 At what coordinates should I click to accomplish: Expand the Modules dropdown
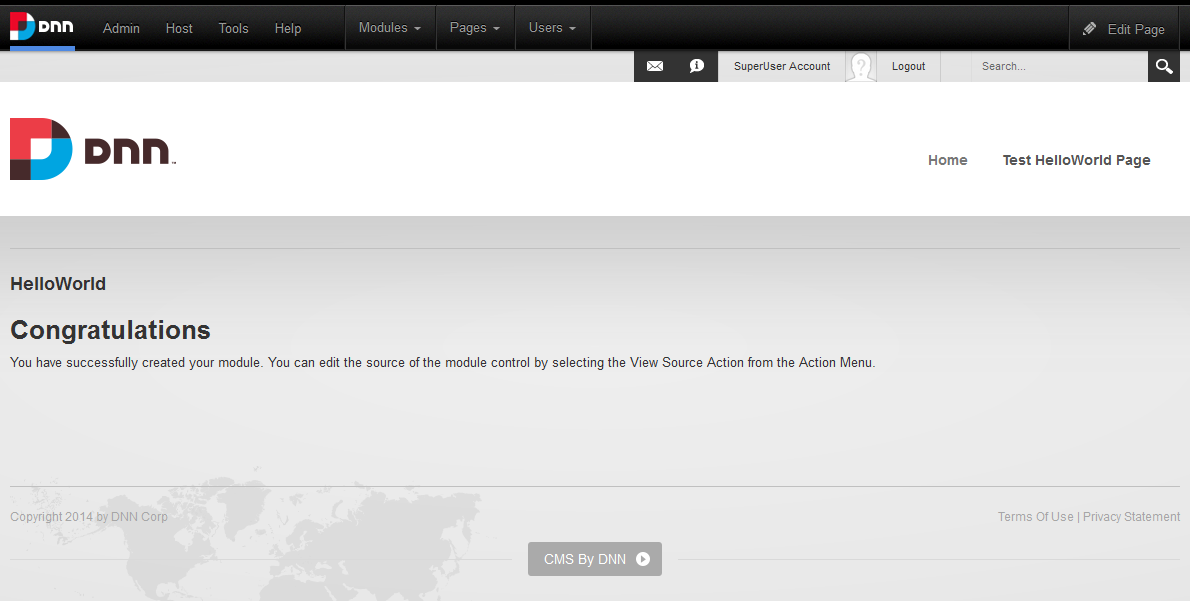[390, 27]
